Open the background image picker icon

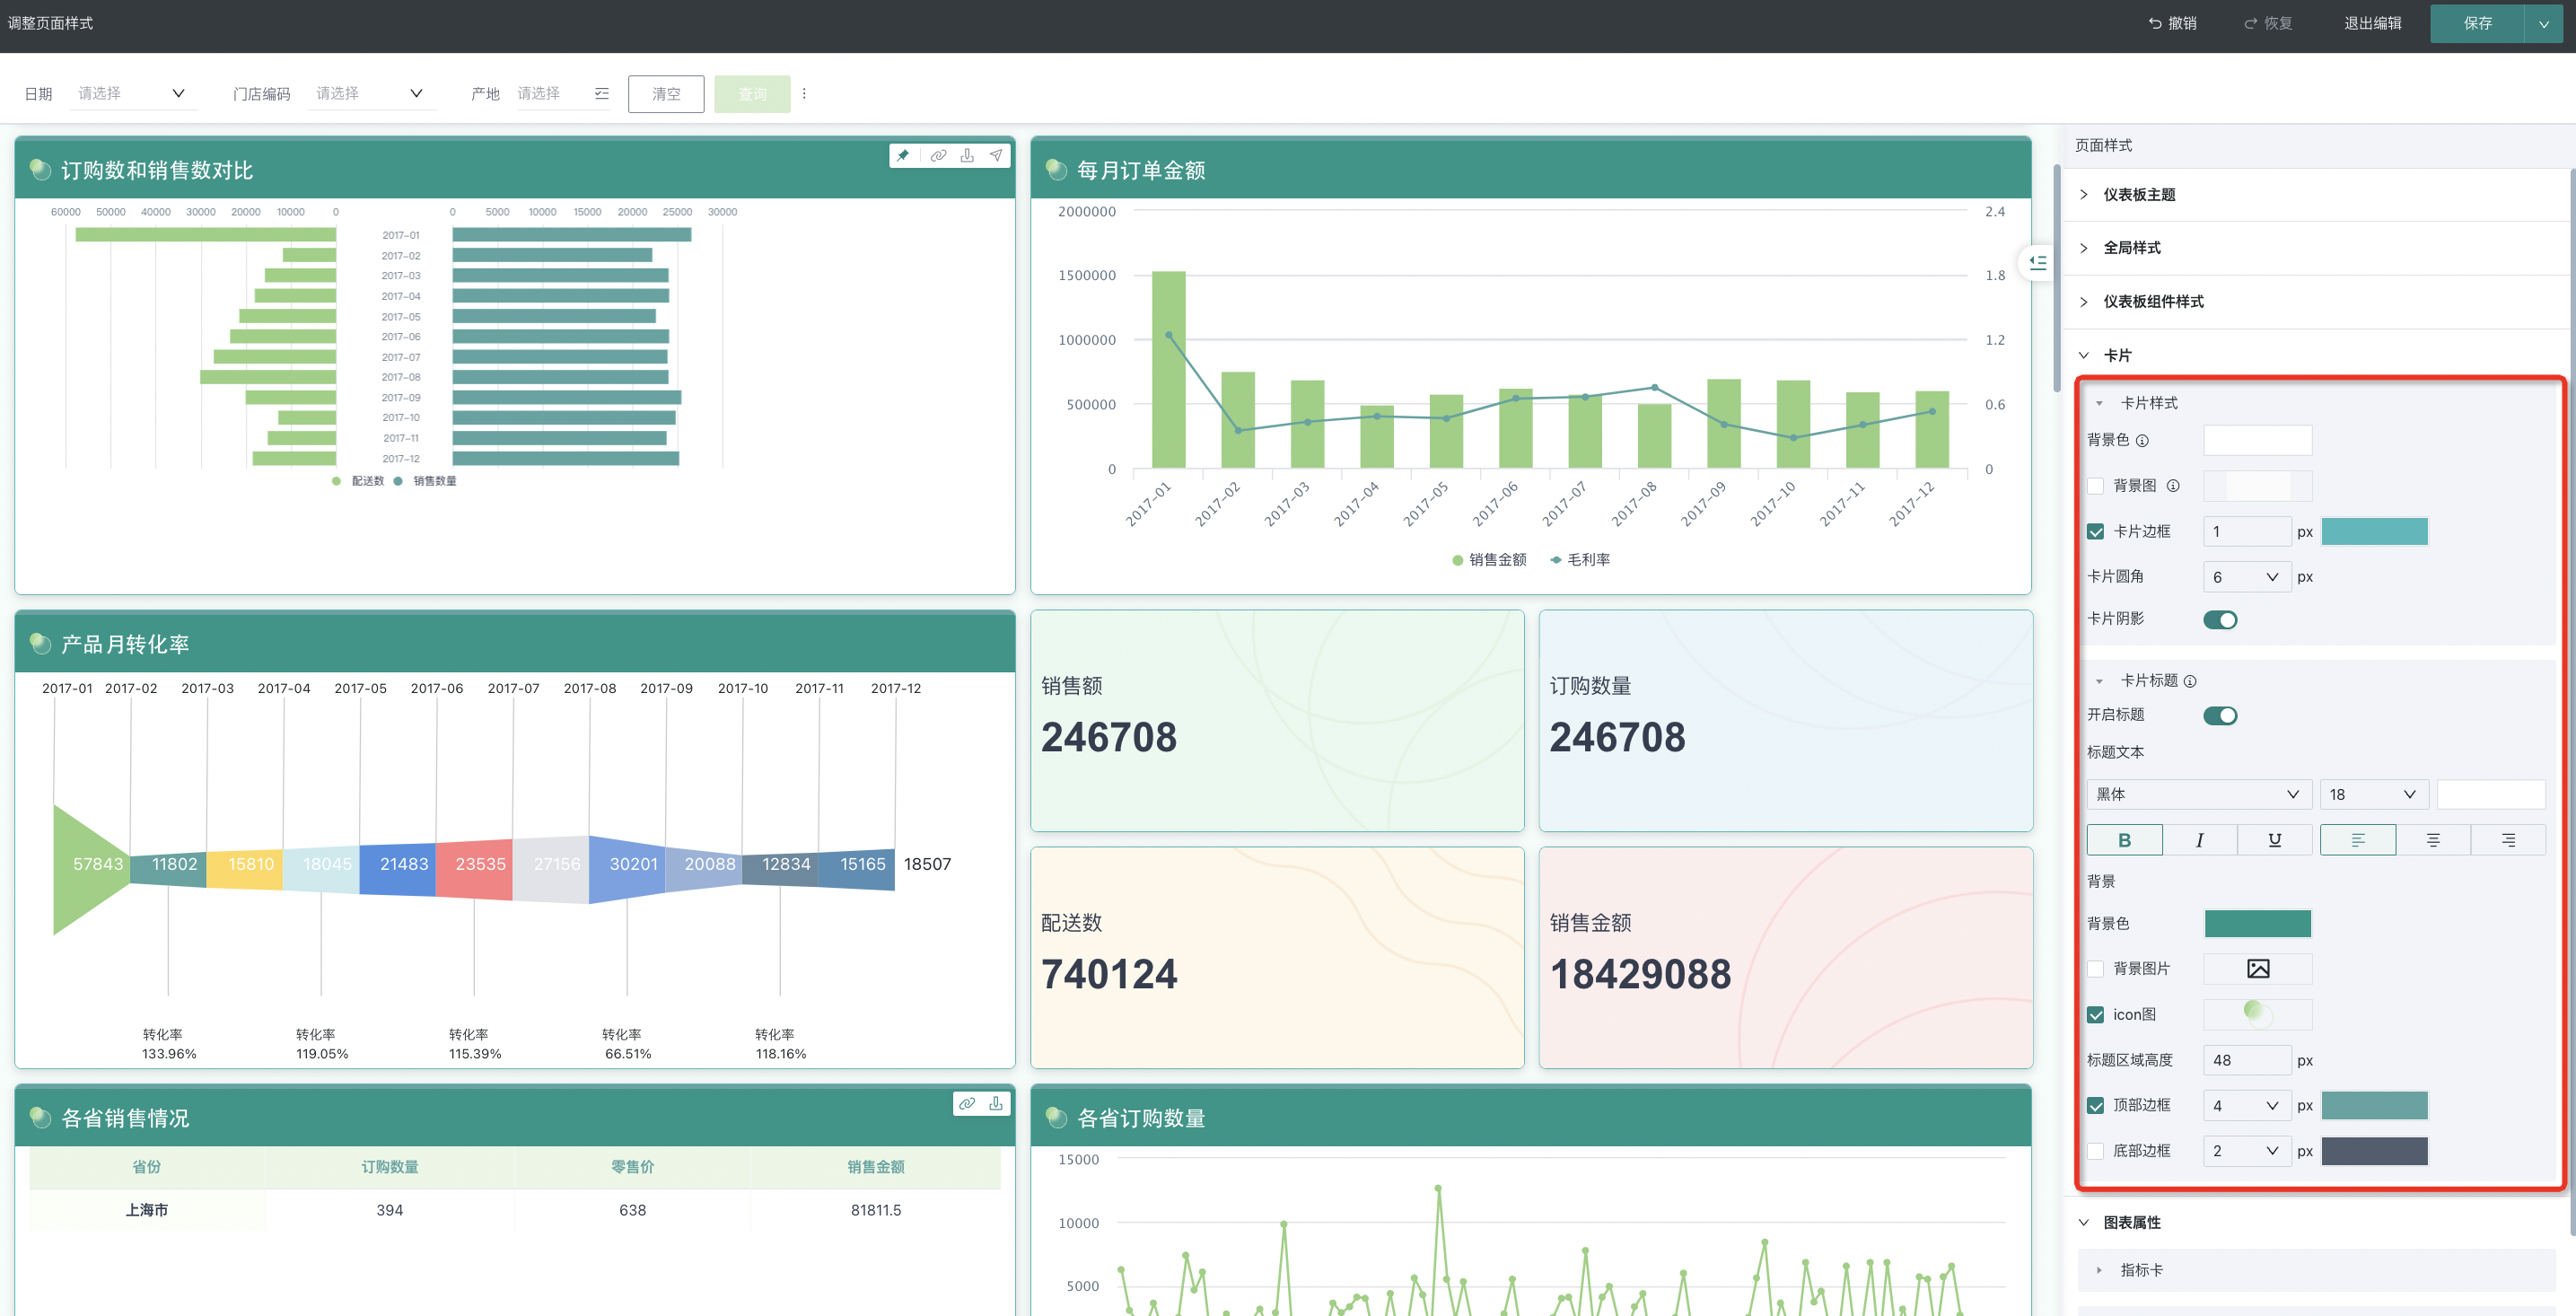pyautogui.click(x=2257, y=968)
